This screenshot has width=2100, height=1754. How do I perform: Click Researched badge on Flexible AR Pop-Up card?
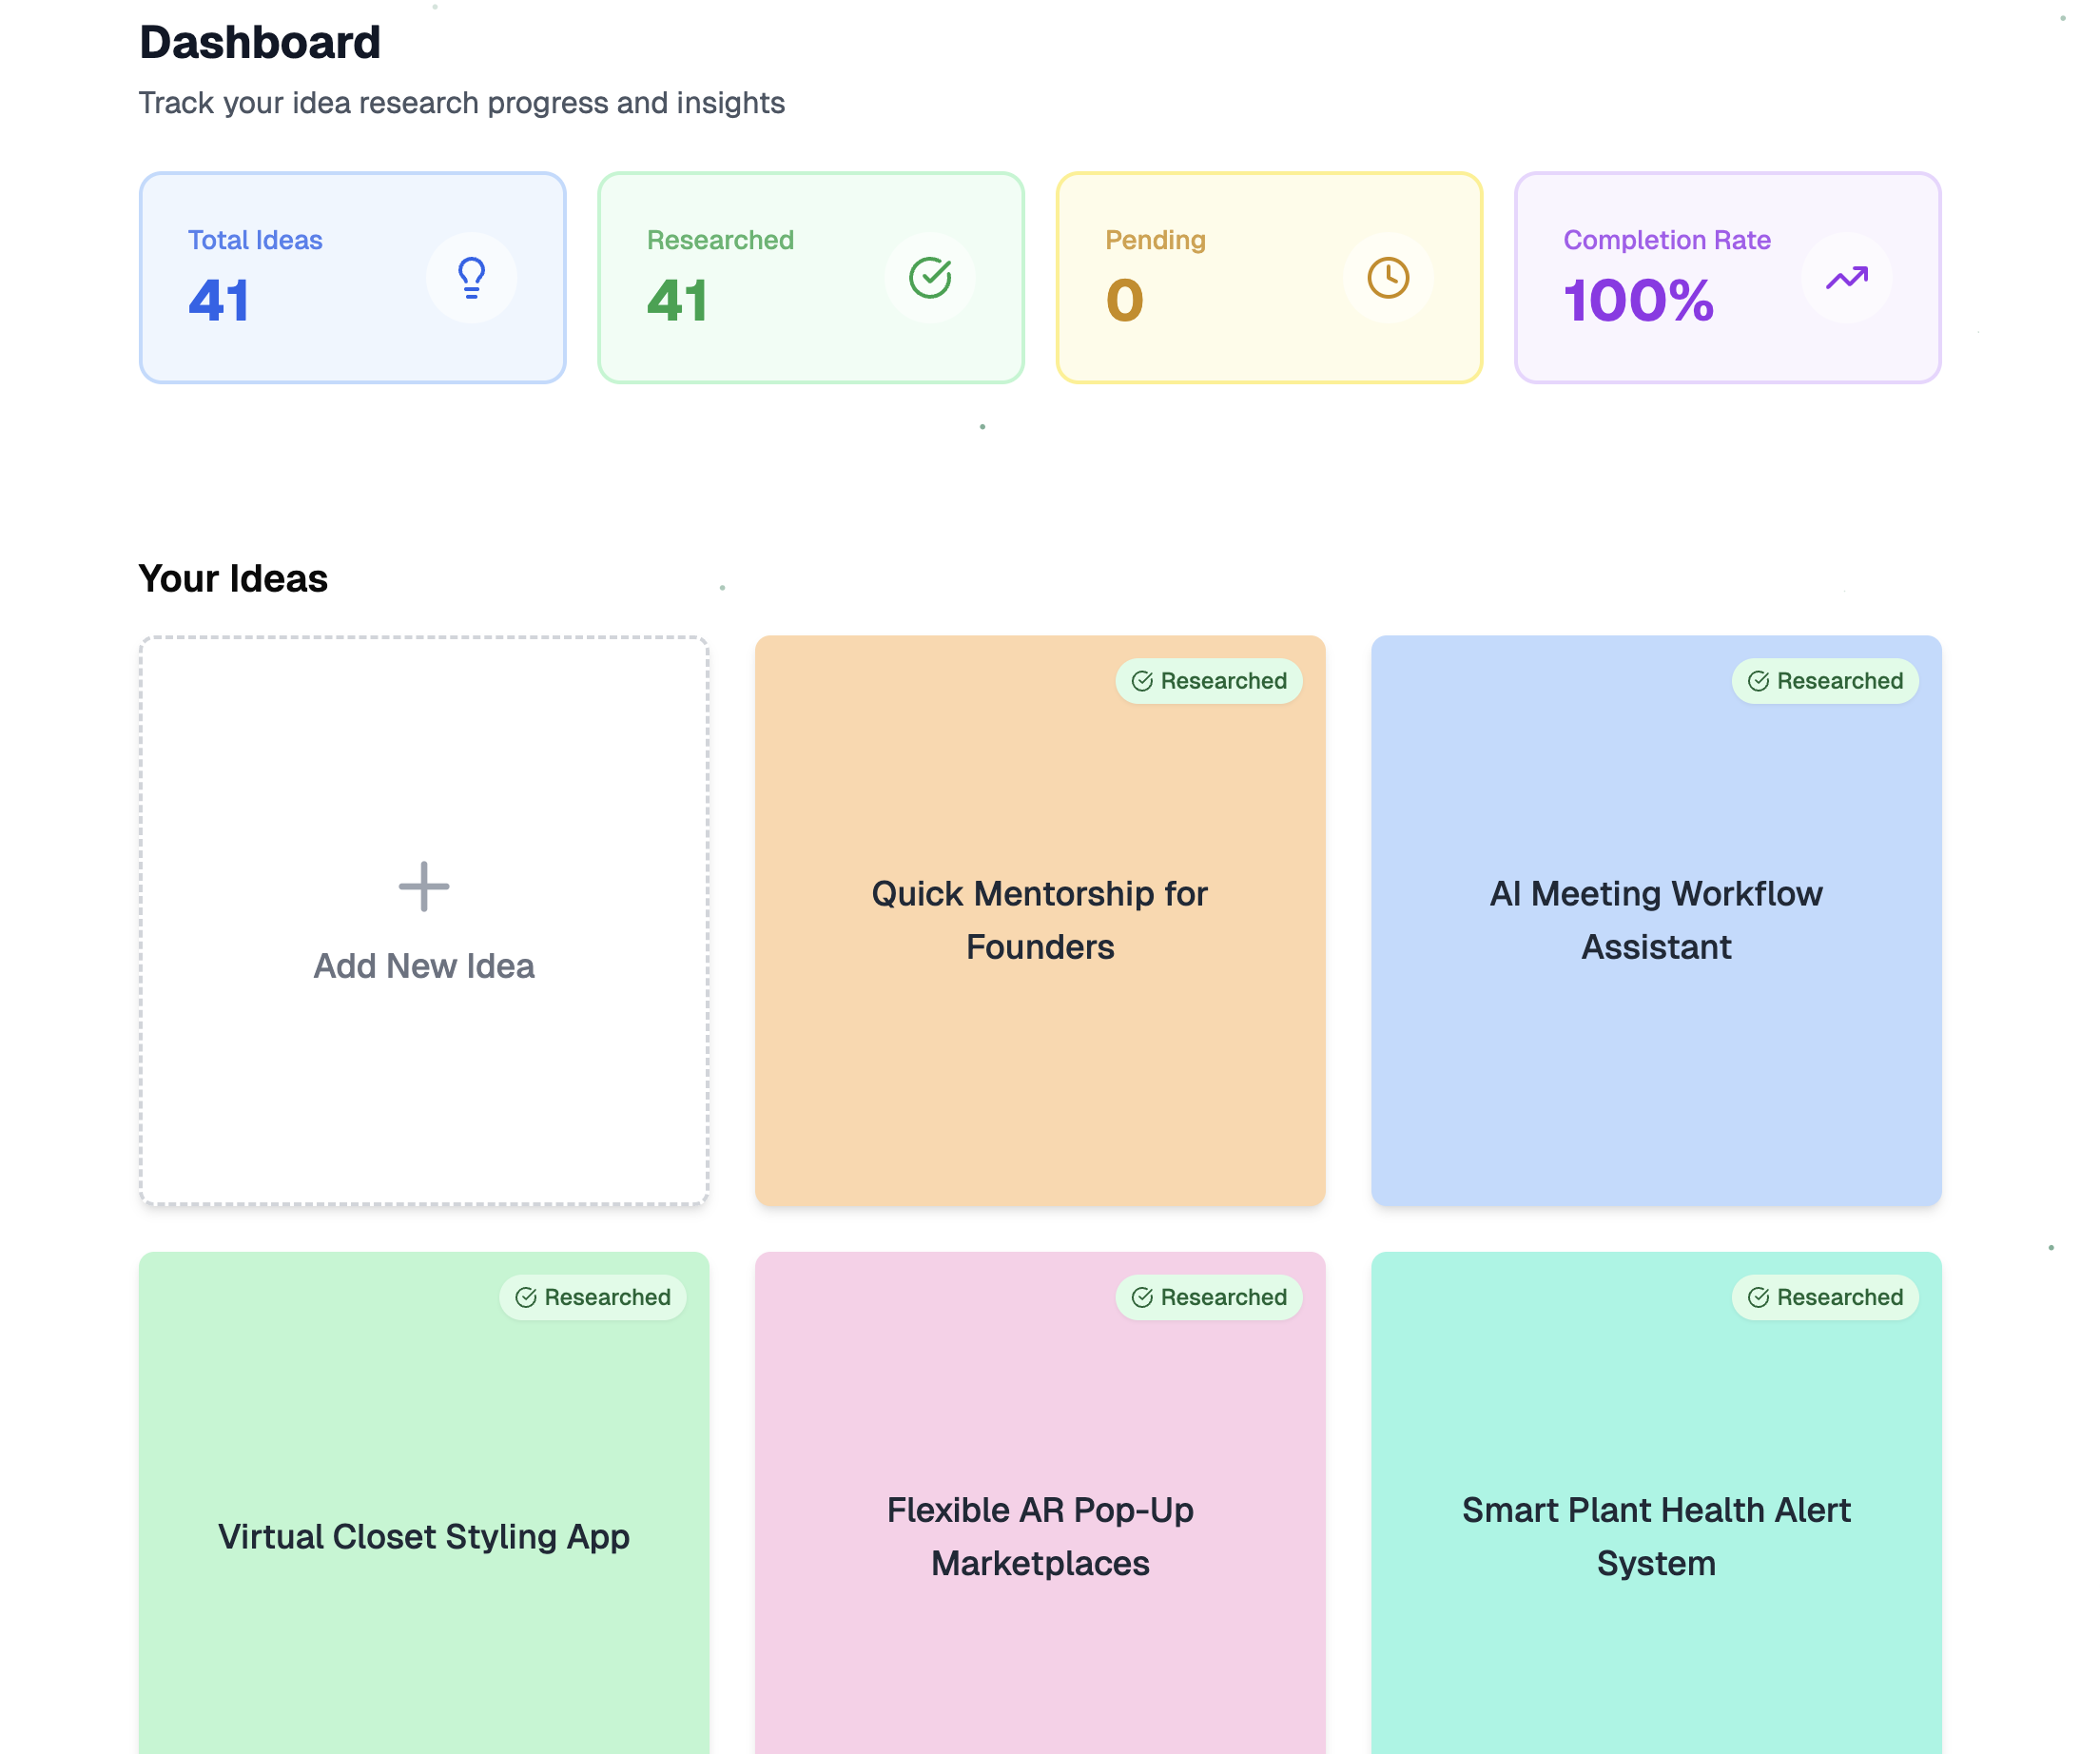pyautogui.click(x=1208, y=1297)
